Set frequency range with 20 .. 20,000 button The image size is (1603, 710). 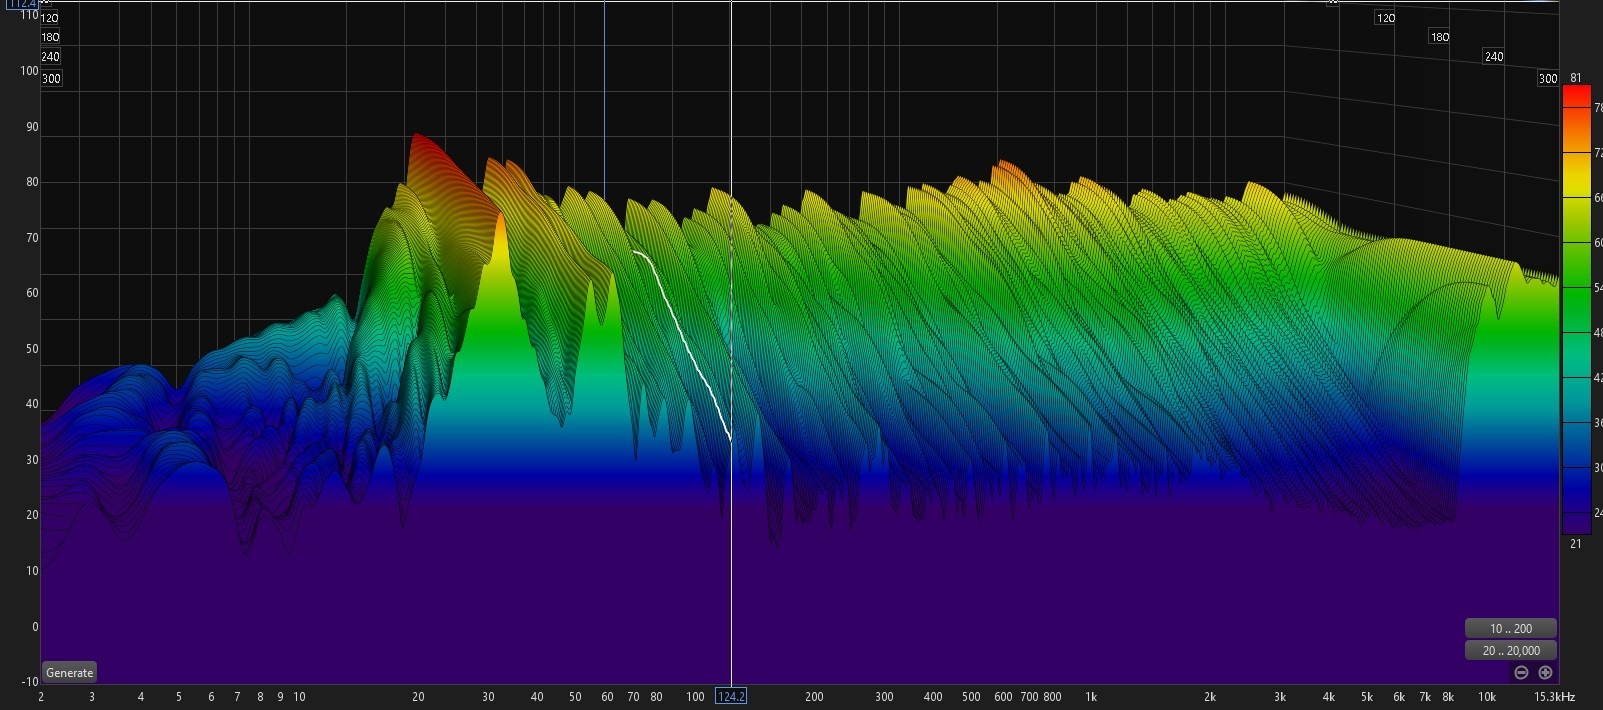coord(1510,650)
